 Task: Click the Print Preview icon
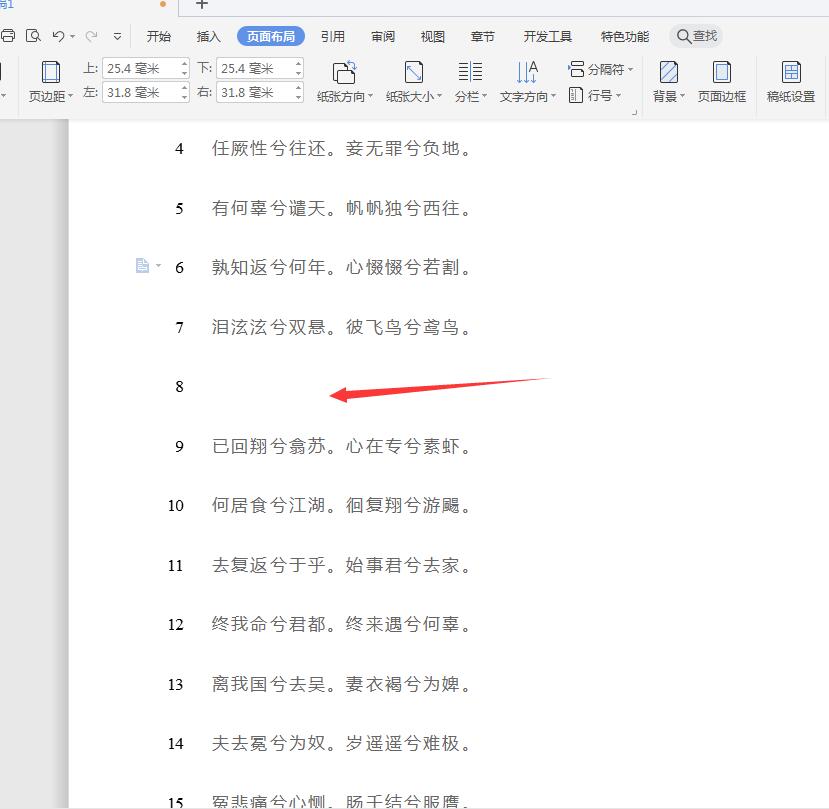(33, 35)
